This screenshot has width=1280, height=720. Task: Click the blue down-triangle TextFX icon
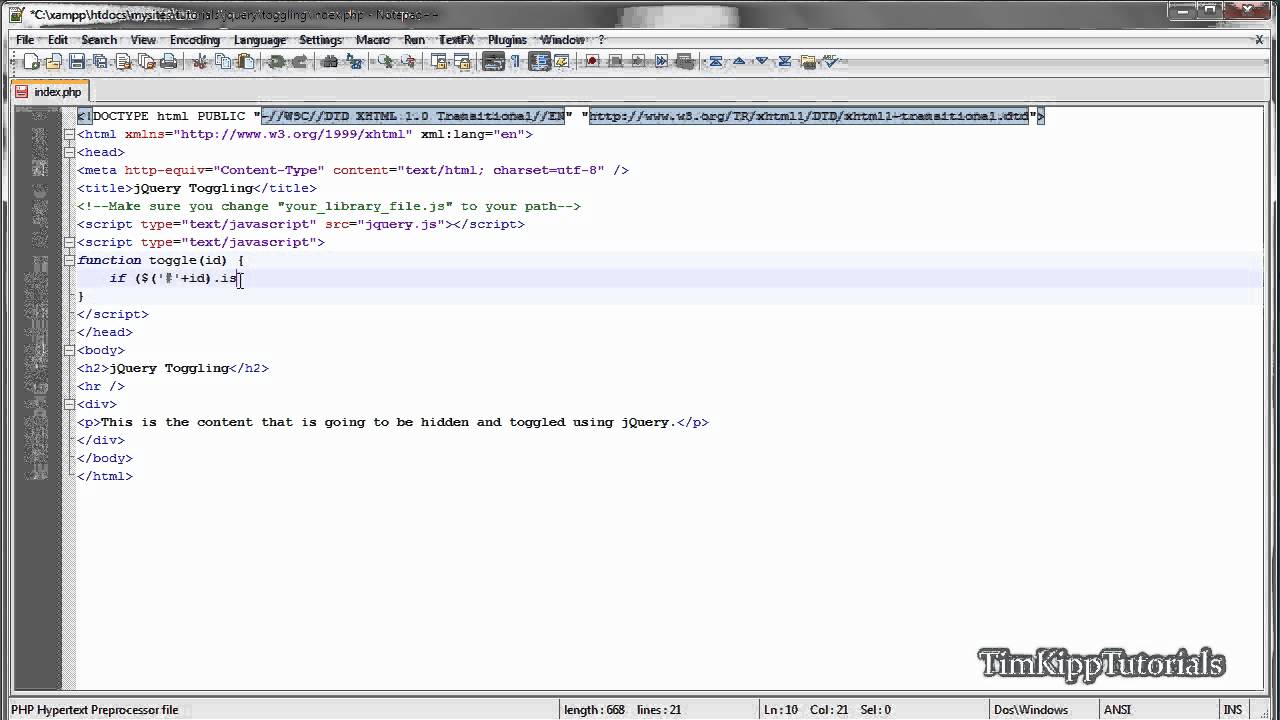761,62
